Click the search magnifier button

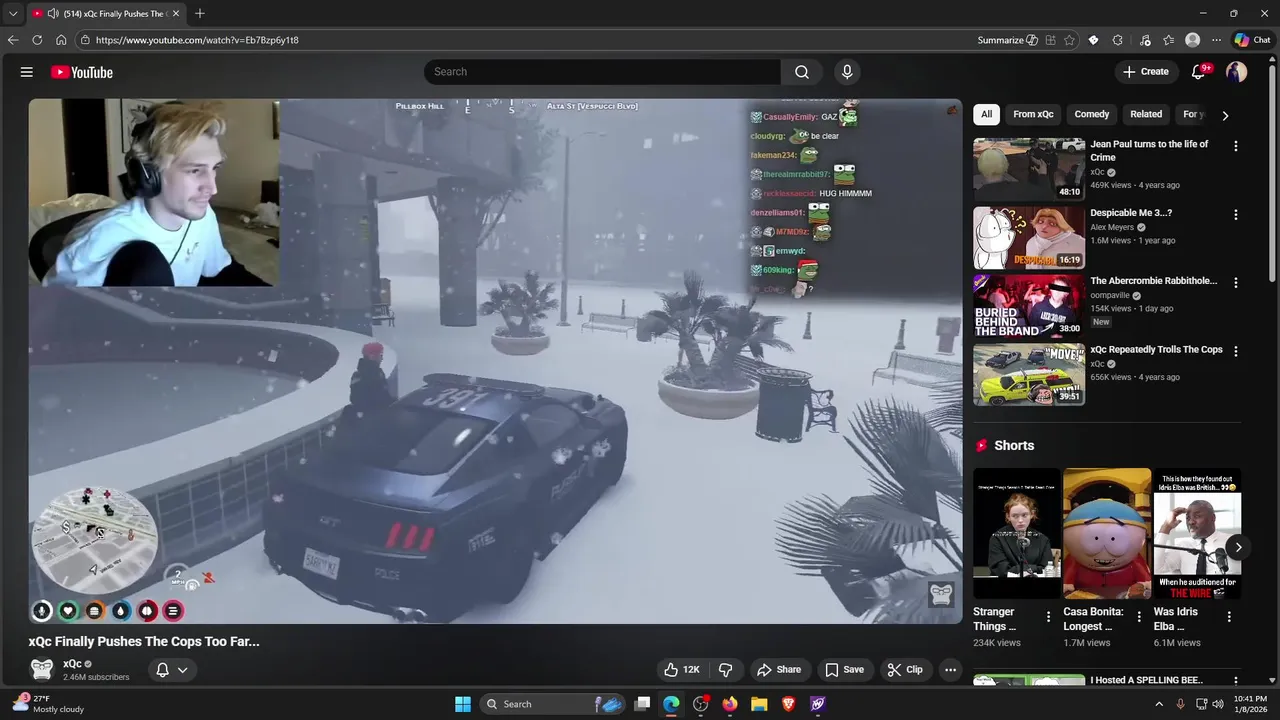click(802, 72)
